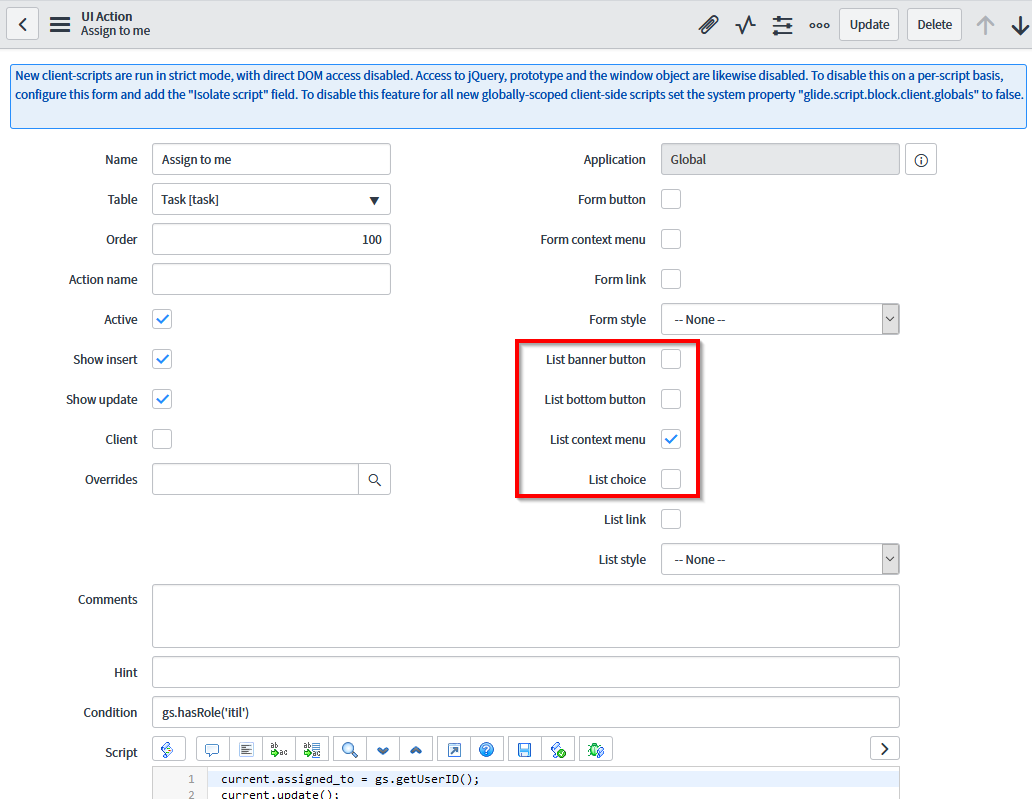The width and height of the screenshot is (1032, 799).
Task: Click the Update button
Action: coord(869,25)
